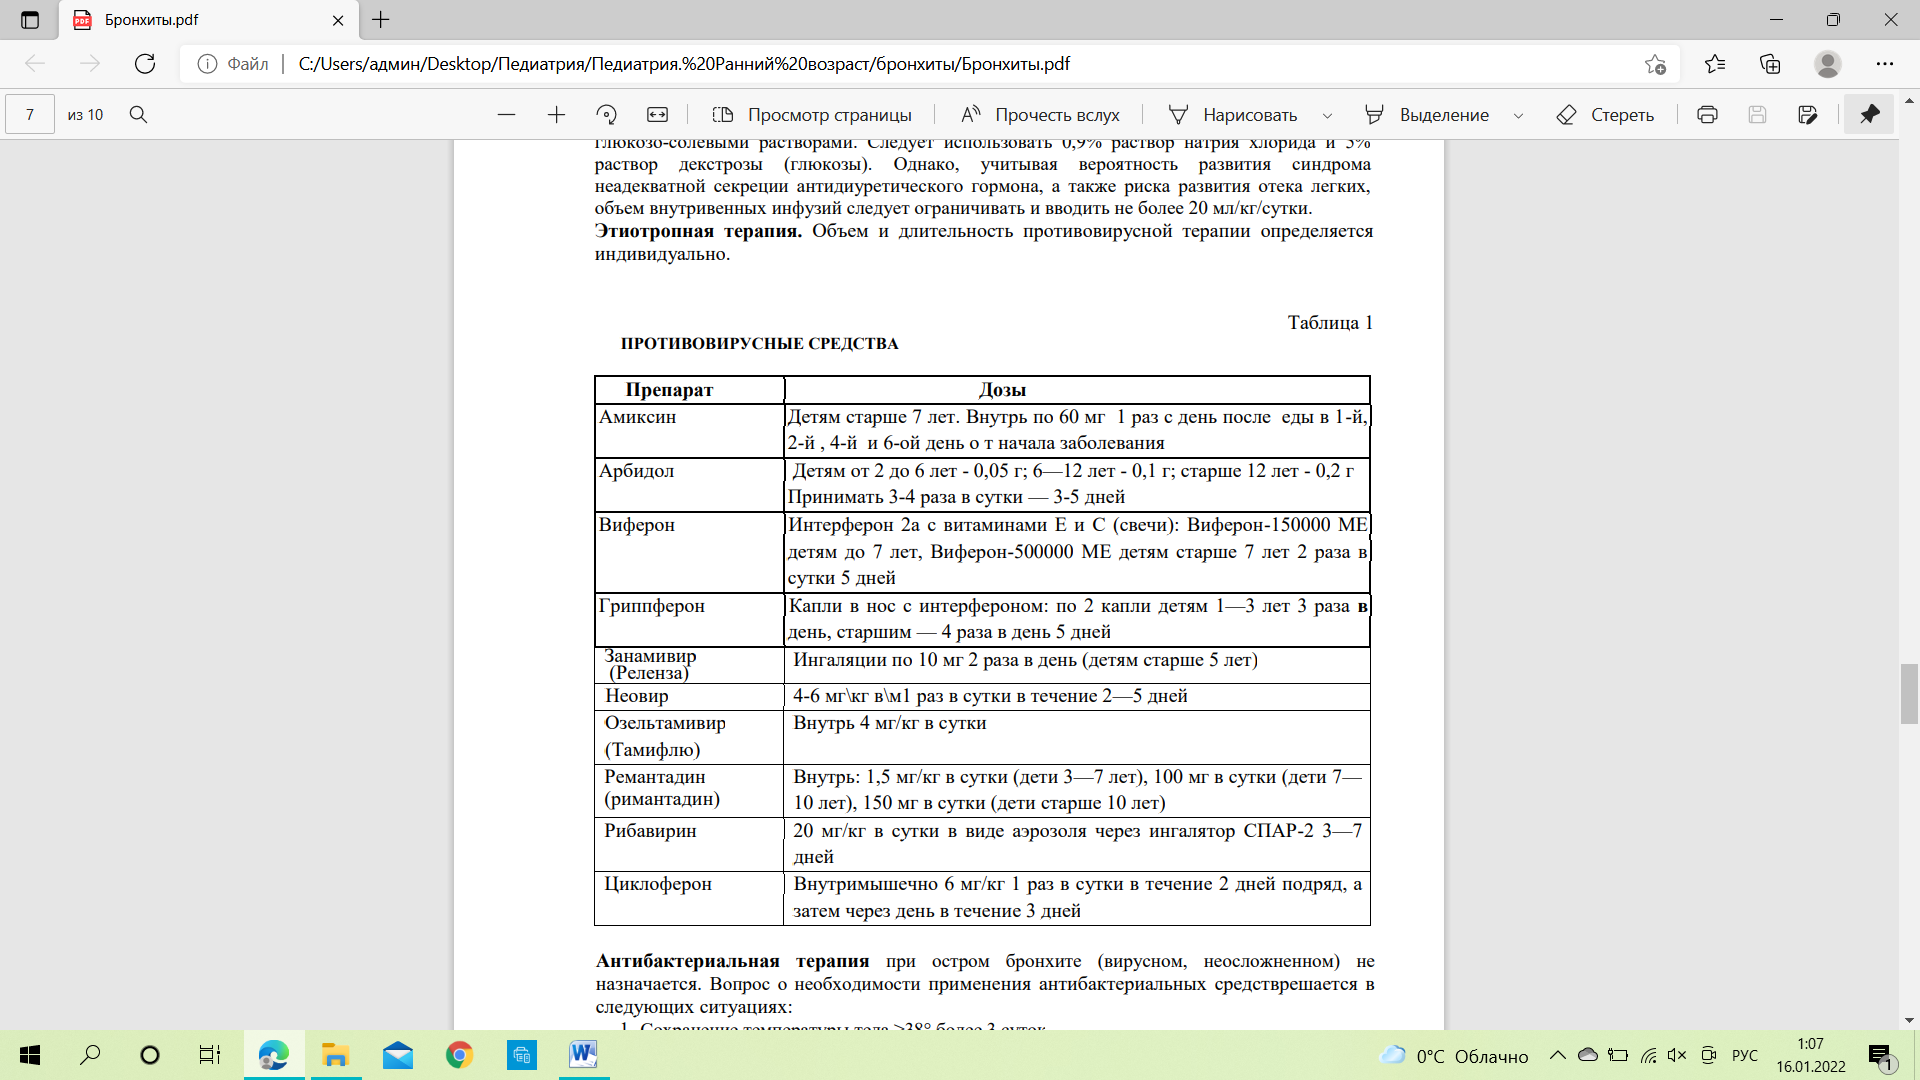Toggle the pin toolbar button
Screen dimensions: 1920x1080
[1869, 115]
